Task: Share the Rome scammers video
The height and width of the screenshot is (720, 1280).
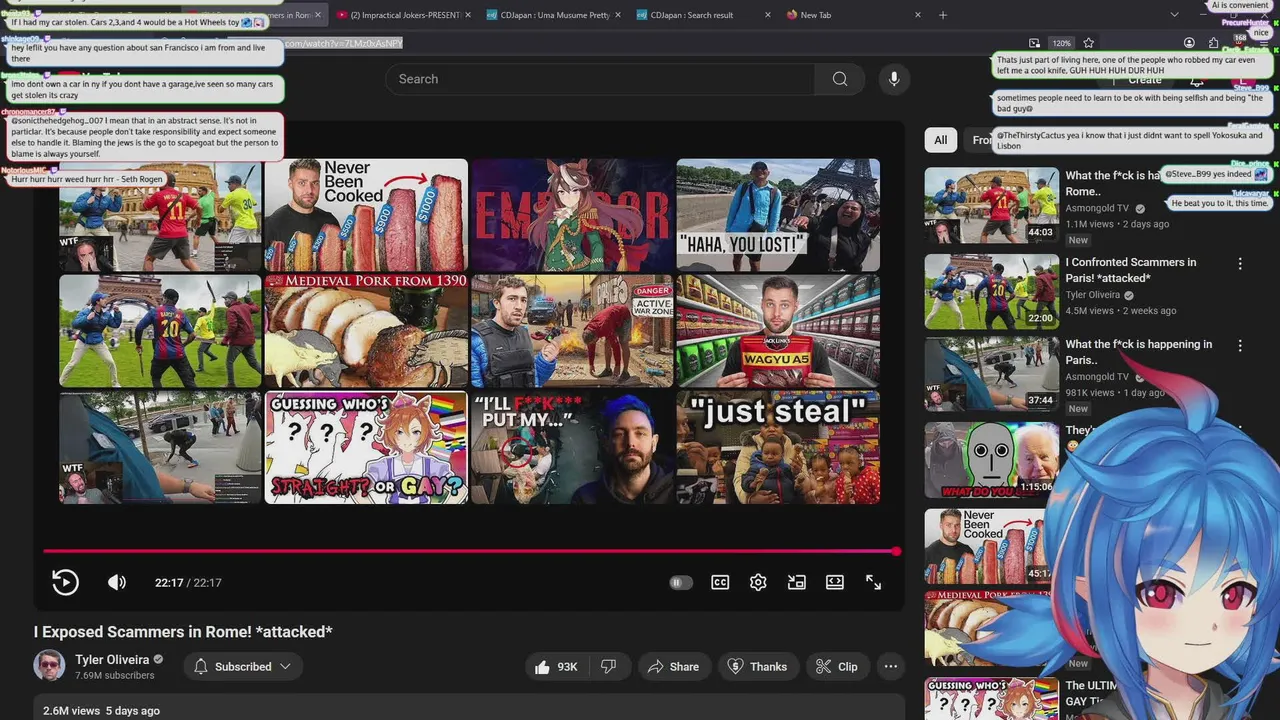Action: click(x=673, y=667)
